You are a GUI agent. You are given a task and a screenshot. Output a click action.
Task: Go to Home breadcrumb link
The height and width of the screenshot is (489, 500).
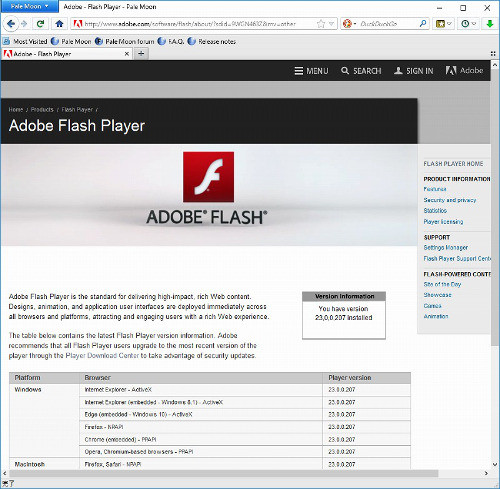coord(16,110)
